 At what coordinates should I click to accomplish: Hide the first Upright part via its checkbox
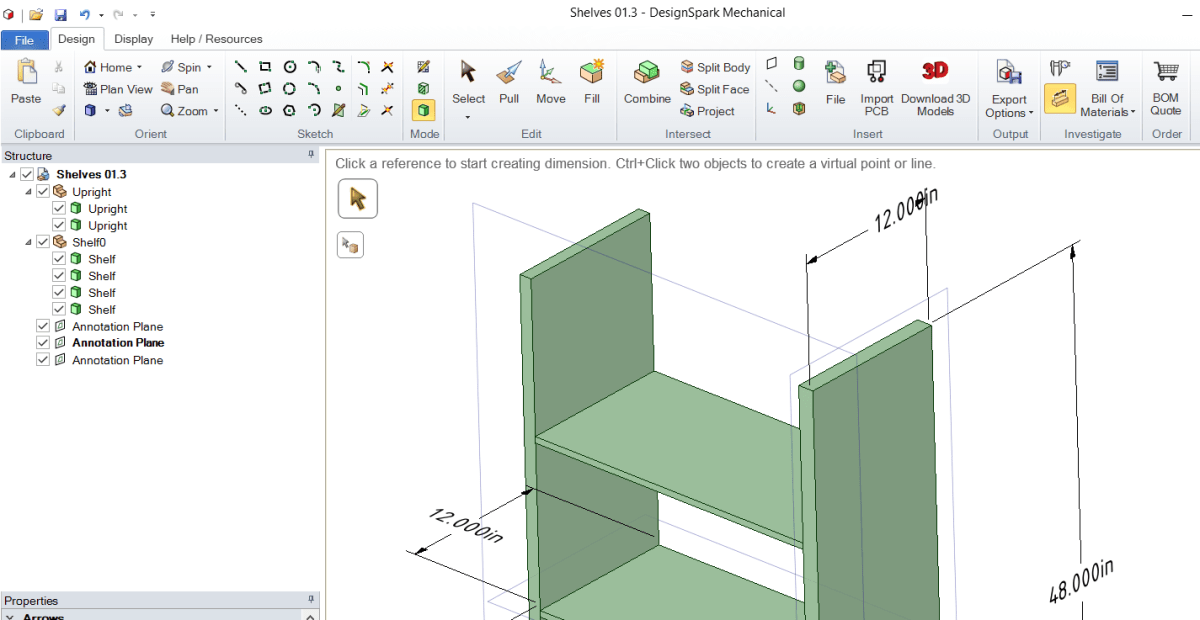(58, 208)
